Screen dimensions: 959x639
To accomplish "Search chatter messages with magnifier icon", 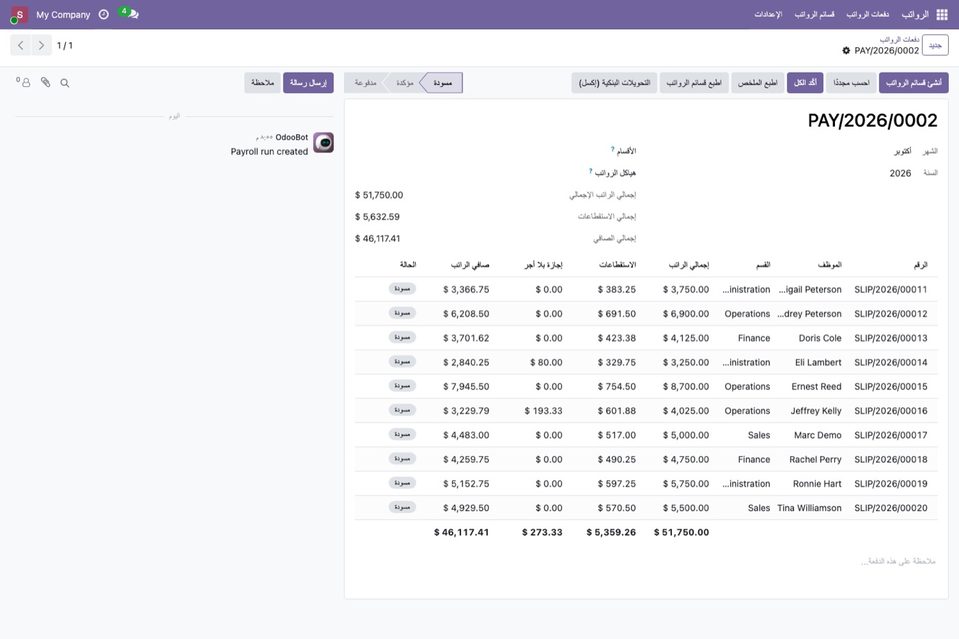I will point(65,83).
